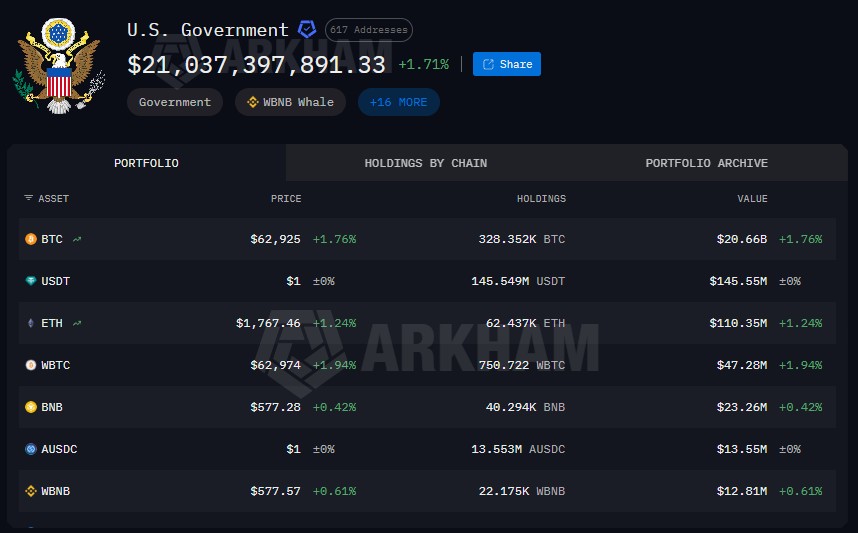Viewport: 858px width, 533px height.
Task: Click the U.S. Government eagle seal logo
Action: point(59,66)
